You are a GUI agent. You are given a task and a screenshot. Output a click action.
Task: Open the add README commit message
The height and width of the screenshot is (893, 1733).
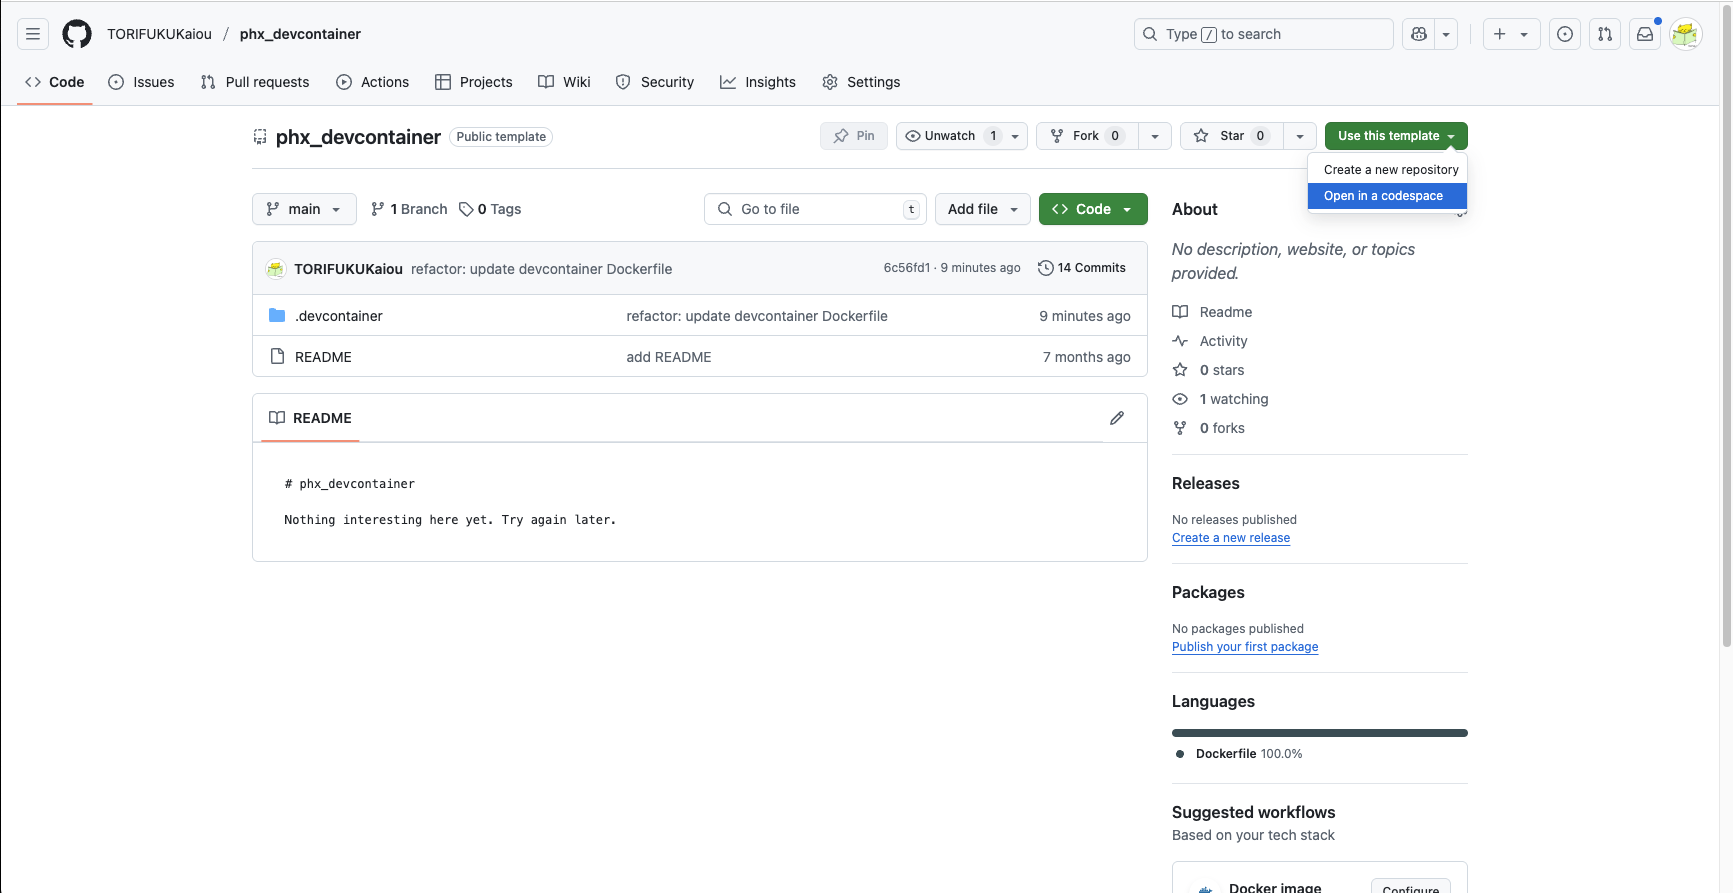(669, 357)
